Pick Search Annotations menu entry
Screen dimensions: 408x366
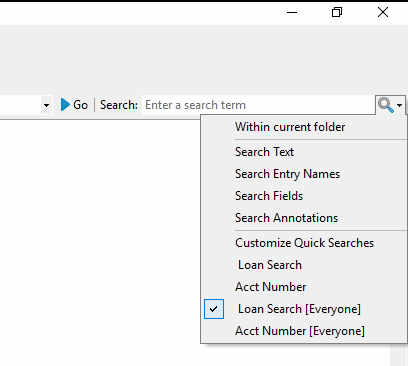tap(286, 218)
